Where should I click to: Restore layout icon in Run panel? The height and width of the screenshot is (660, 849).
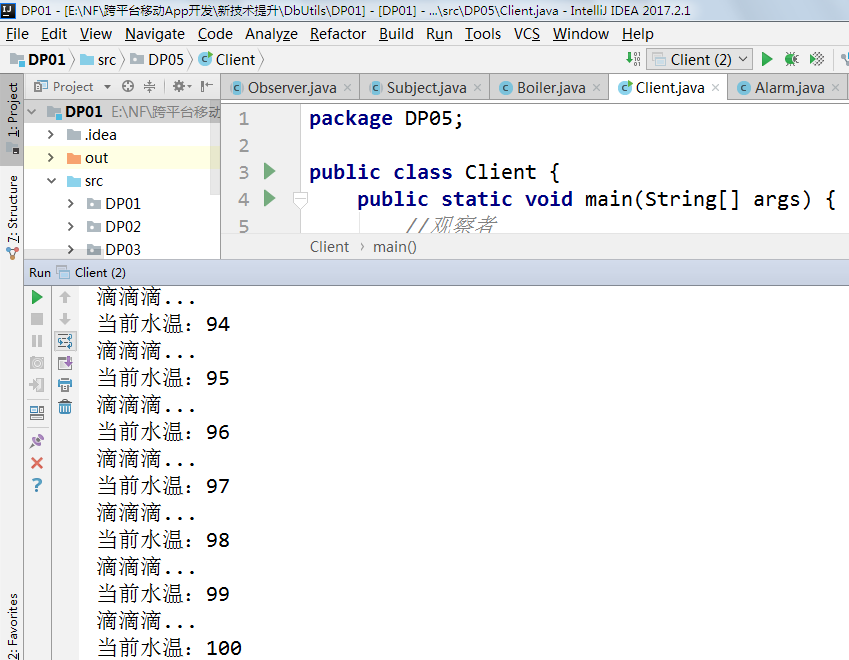tap(37, 413)
